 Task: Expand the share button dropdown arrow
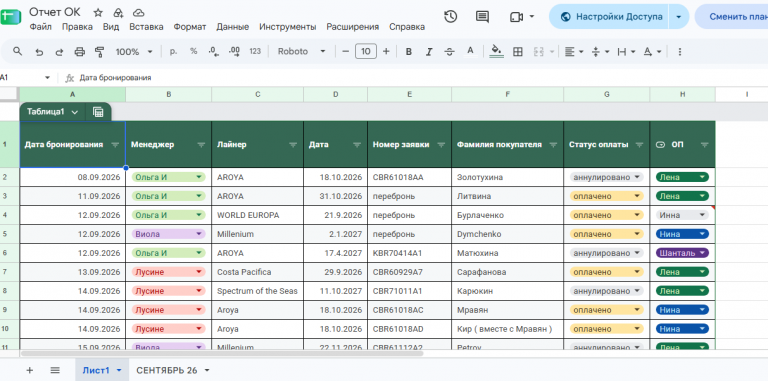(679, 17)
